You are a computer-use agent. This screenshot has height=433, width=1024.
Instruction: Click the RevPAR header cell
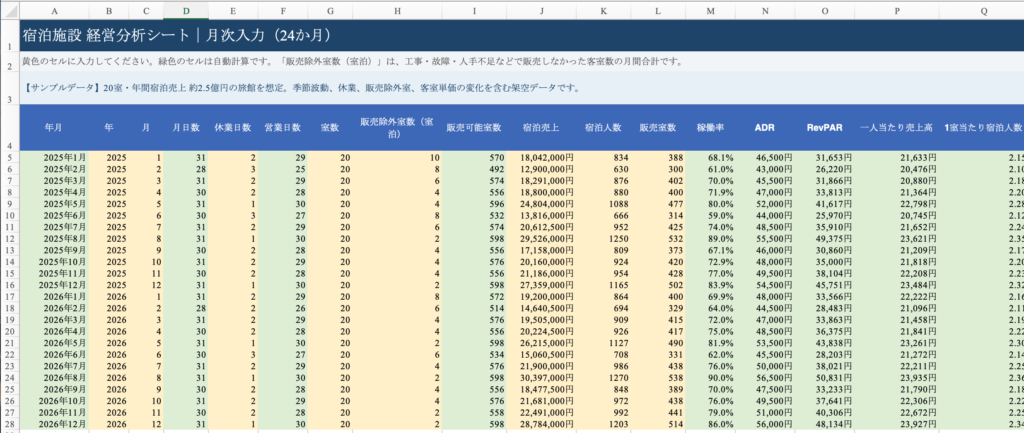tap(825, 128)
